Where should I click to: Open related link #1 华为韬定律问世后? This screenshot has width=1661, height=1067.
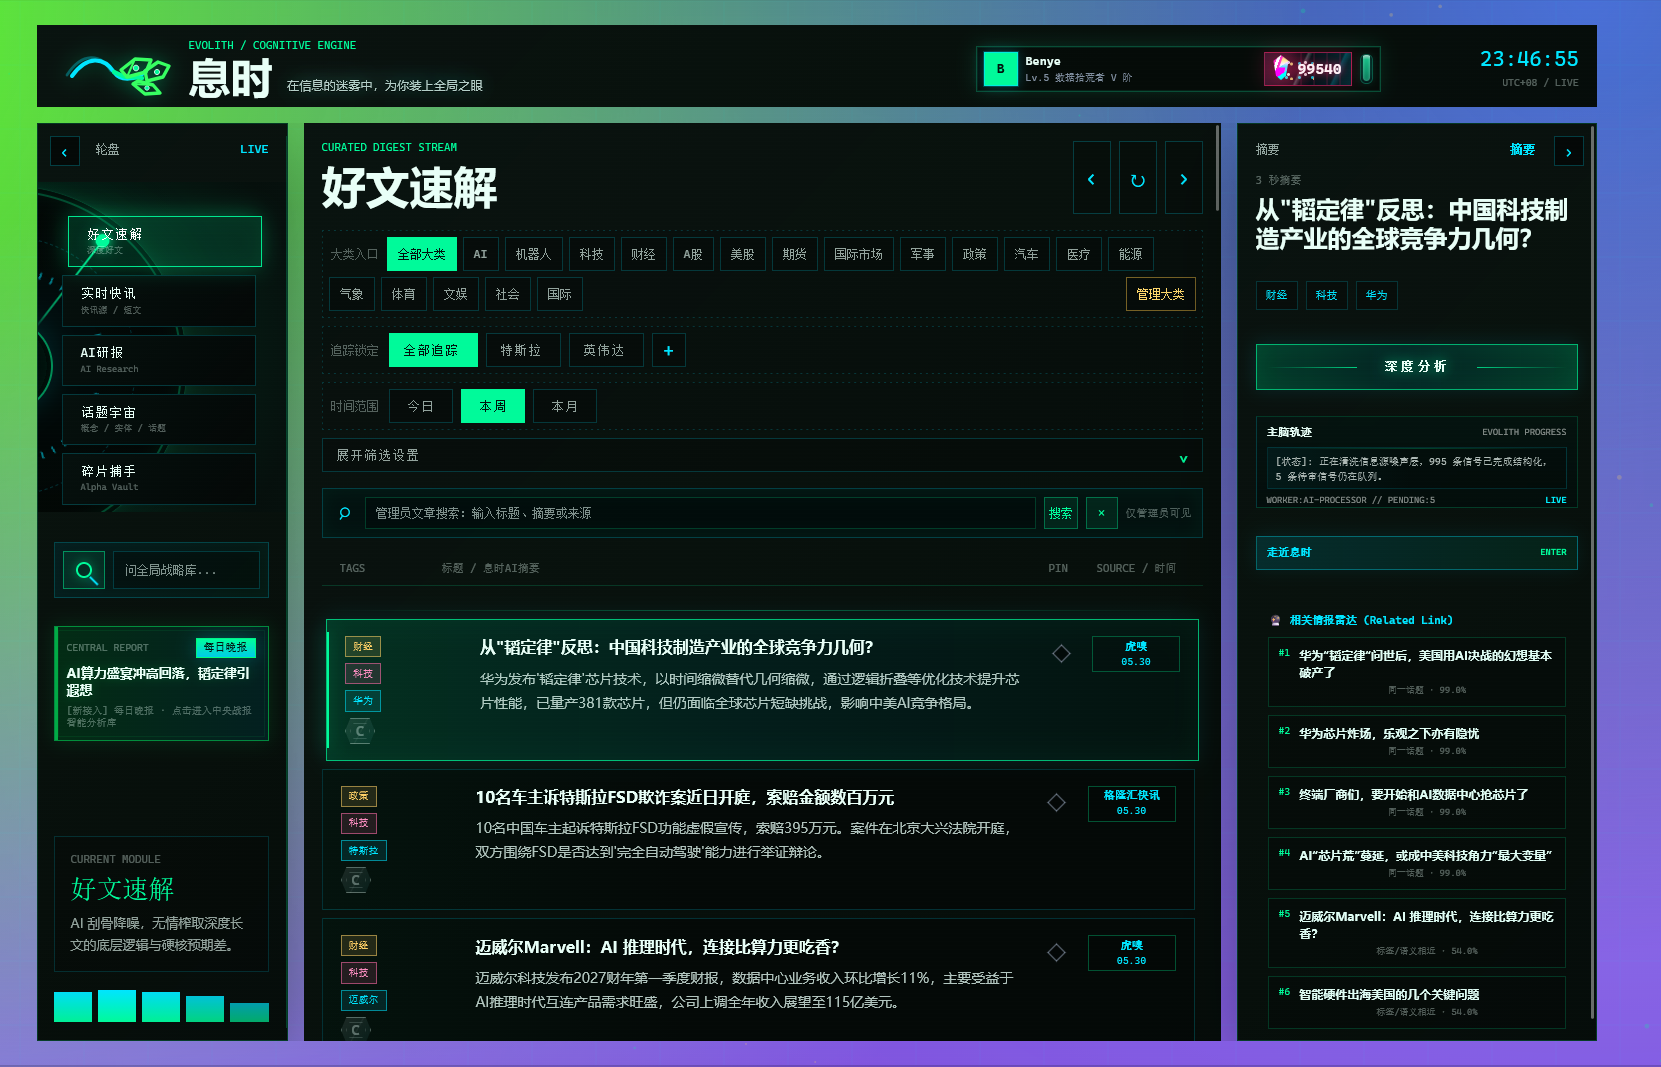pos(1416,672)
